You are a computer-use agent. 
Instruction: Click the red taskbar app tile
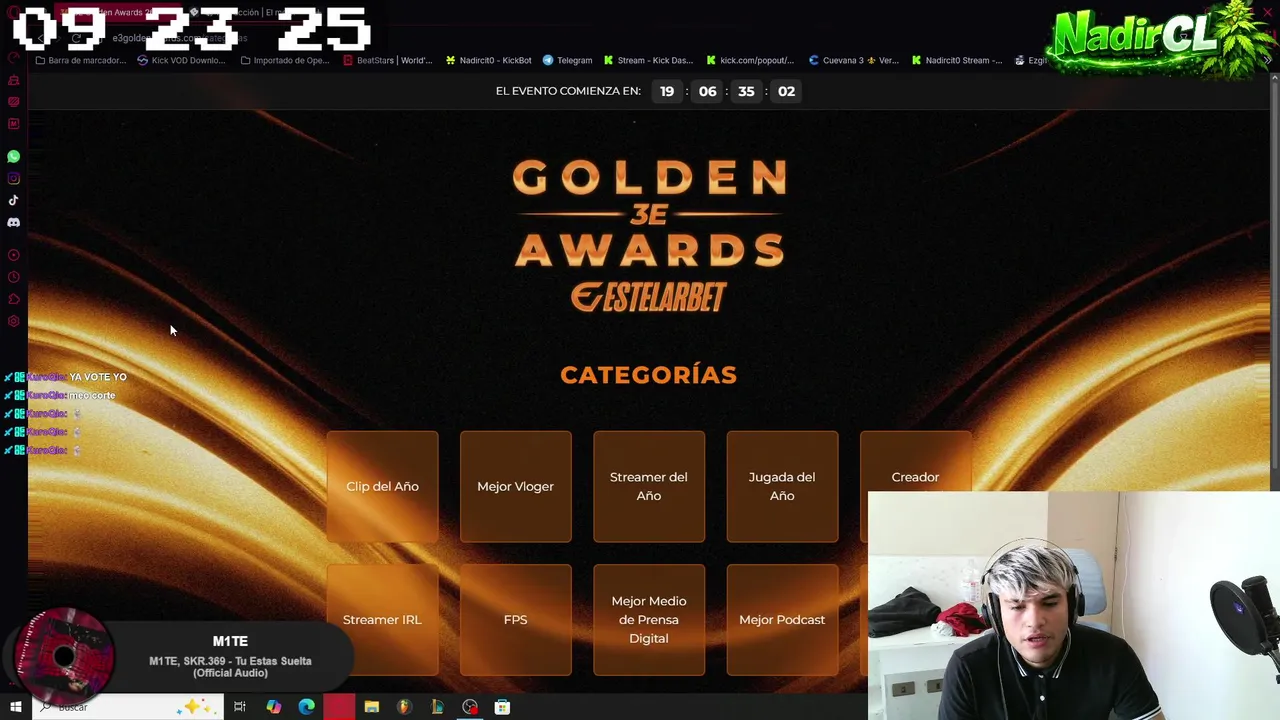pos(339,707)
